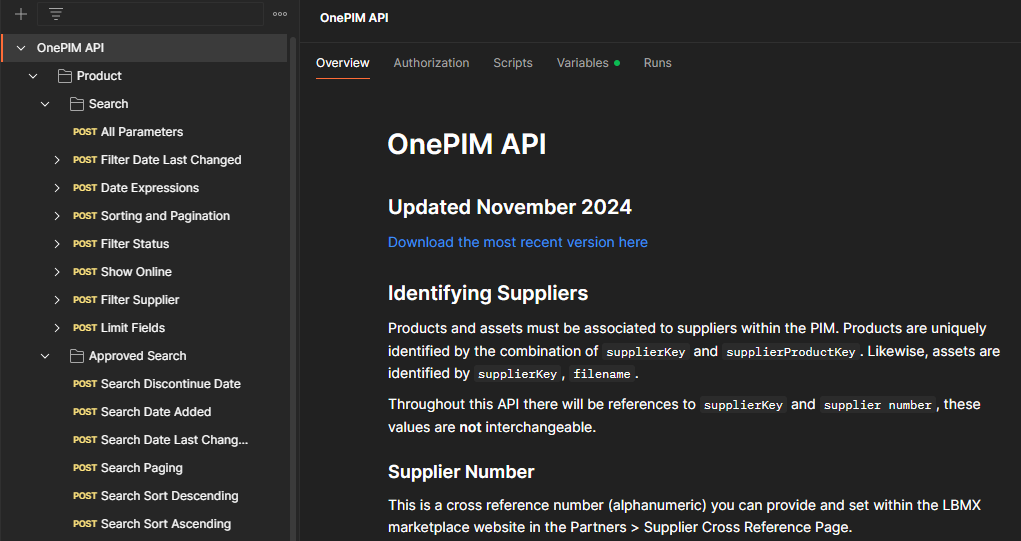Click the plus icon to create new collection

[x=21, y=14]
